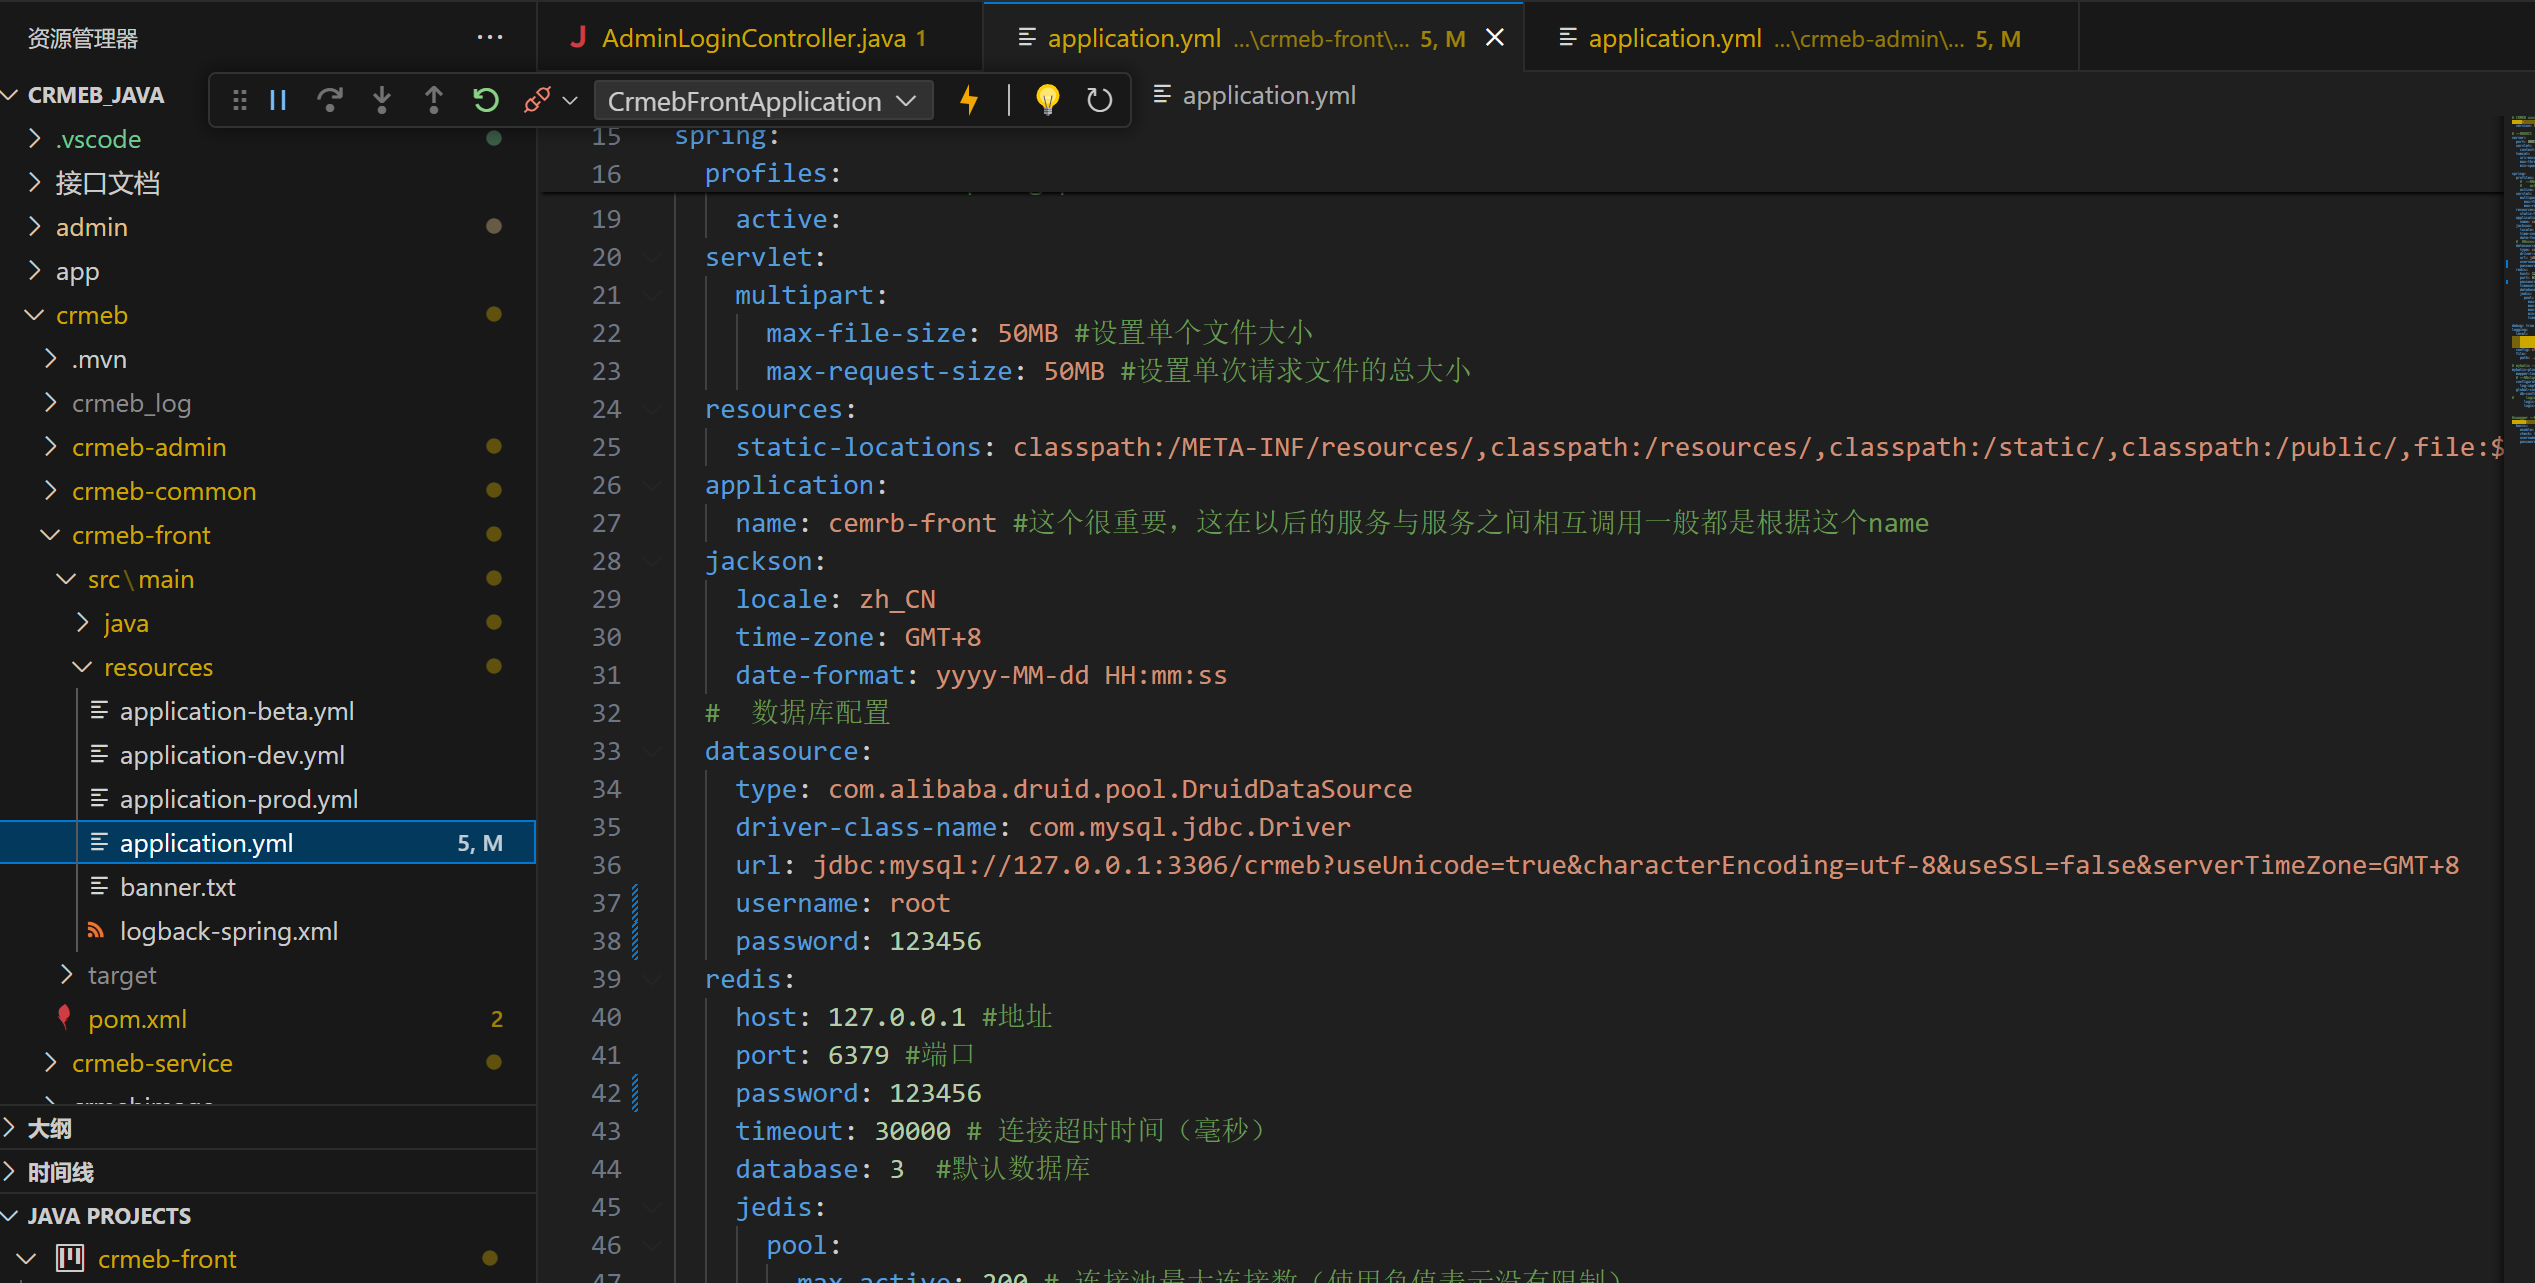The image size is (2535, 1283).
Task: Expand the java folder
Action: point(83,622)
